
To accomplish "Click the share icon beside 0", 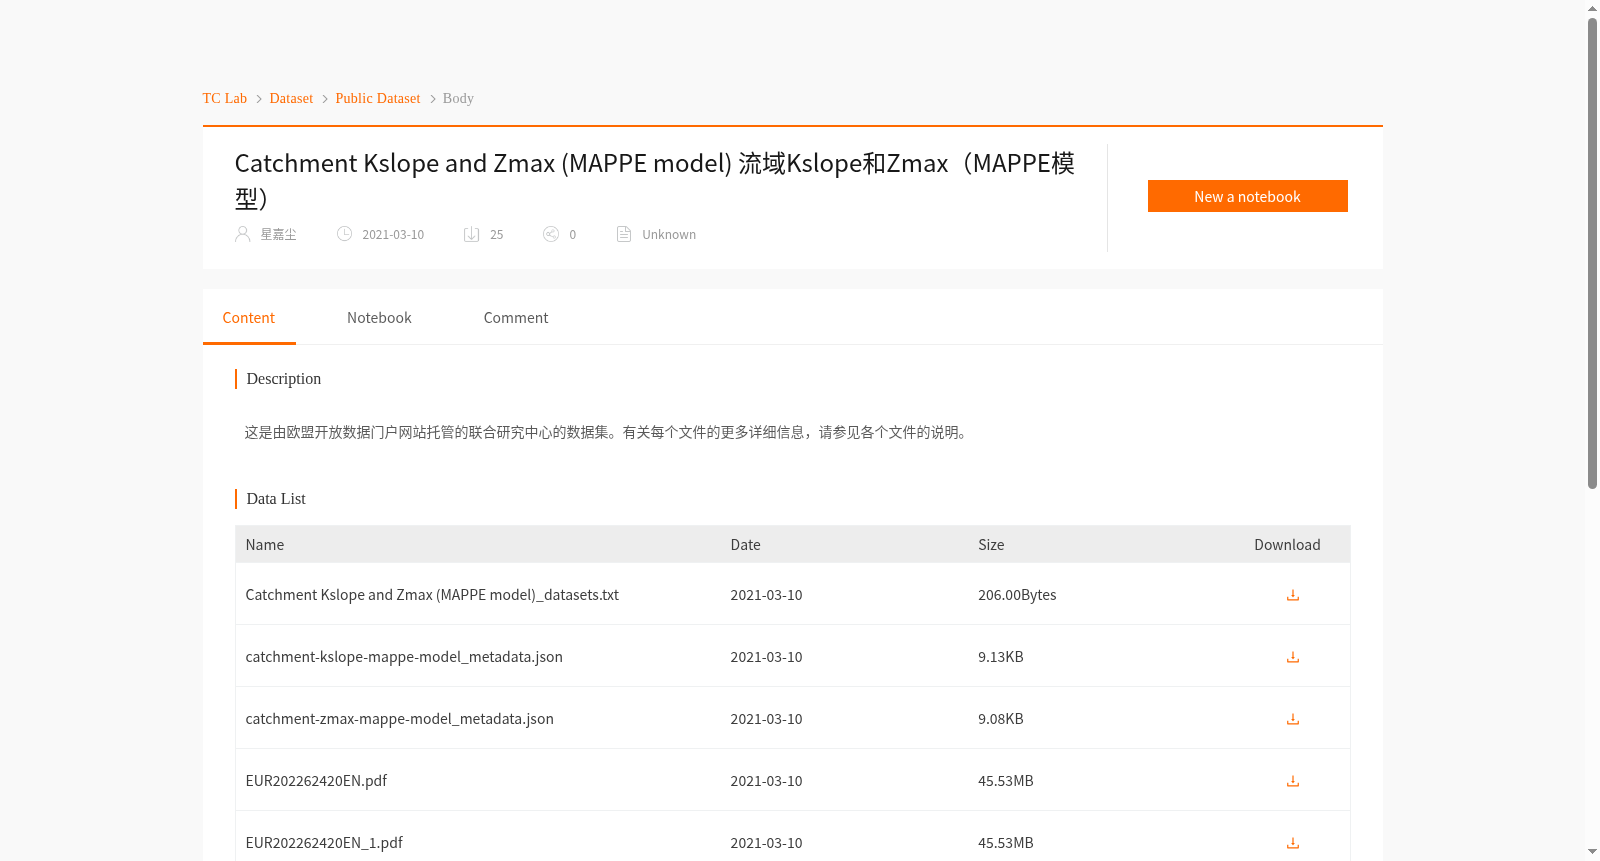I will coord(550,234).
